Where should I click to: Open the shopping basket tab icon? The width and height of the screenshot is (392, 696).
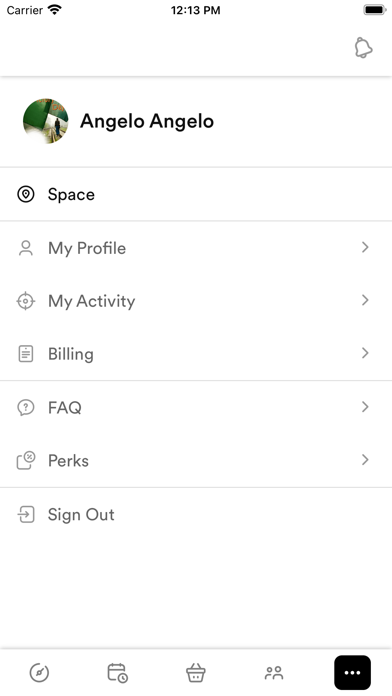(x=196, y=672)
